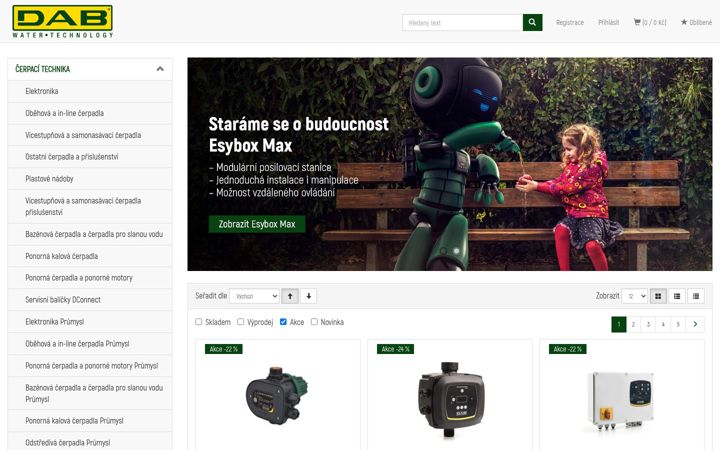
Task: Click the Přihlásit login link
Action: [608, 22]
